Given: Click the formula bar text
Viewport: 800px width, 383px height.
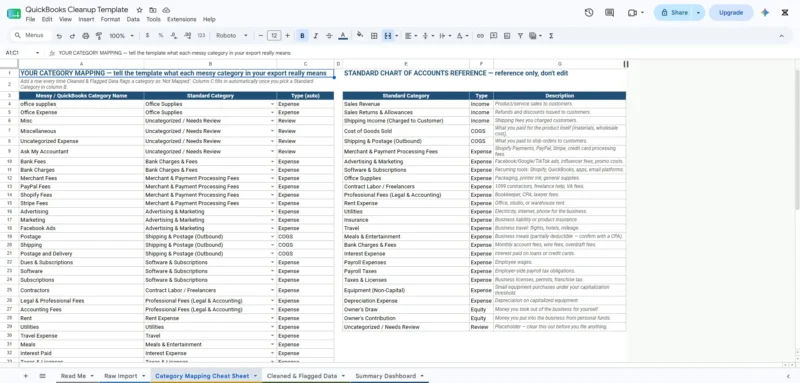Looking at the screenshot, I should click(x=174, y=53).
